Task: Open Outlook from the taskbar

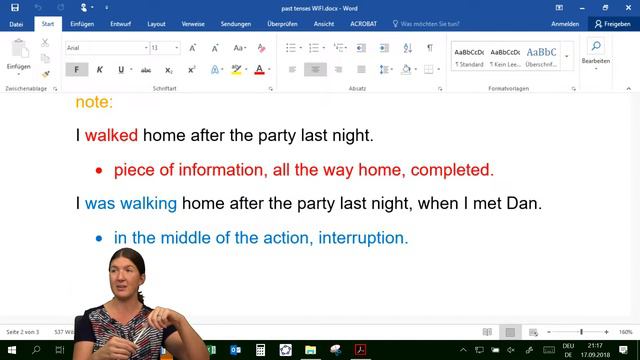Action: (x=236, y=350)
